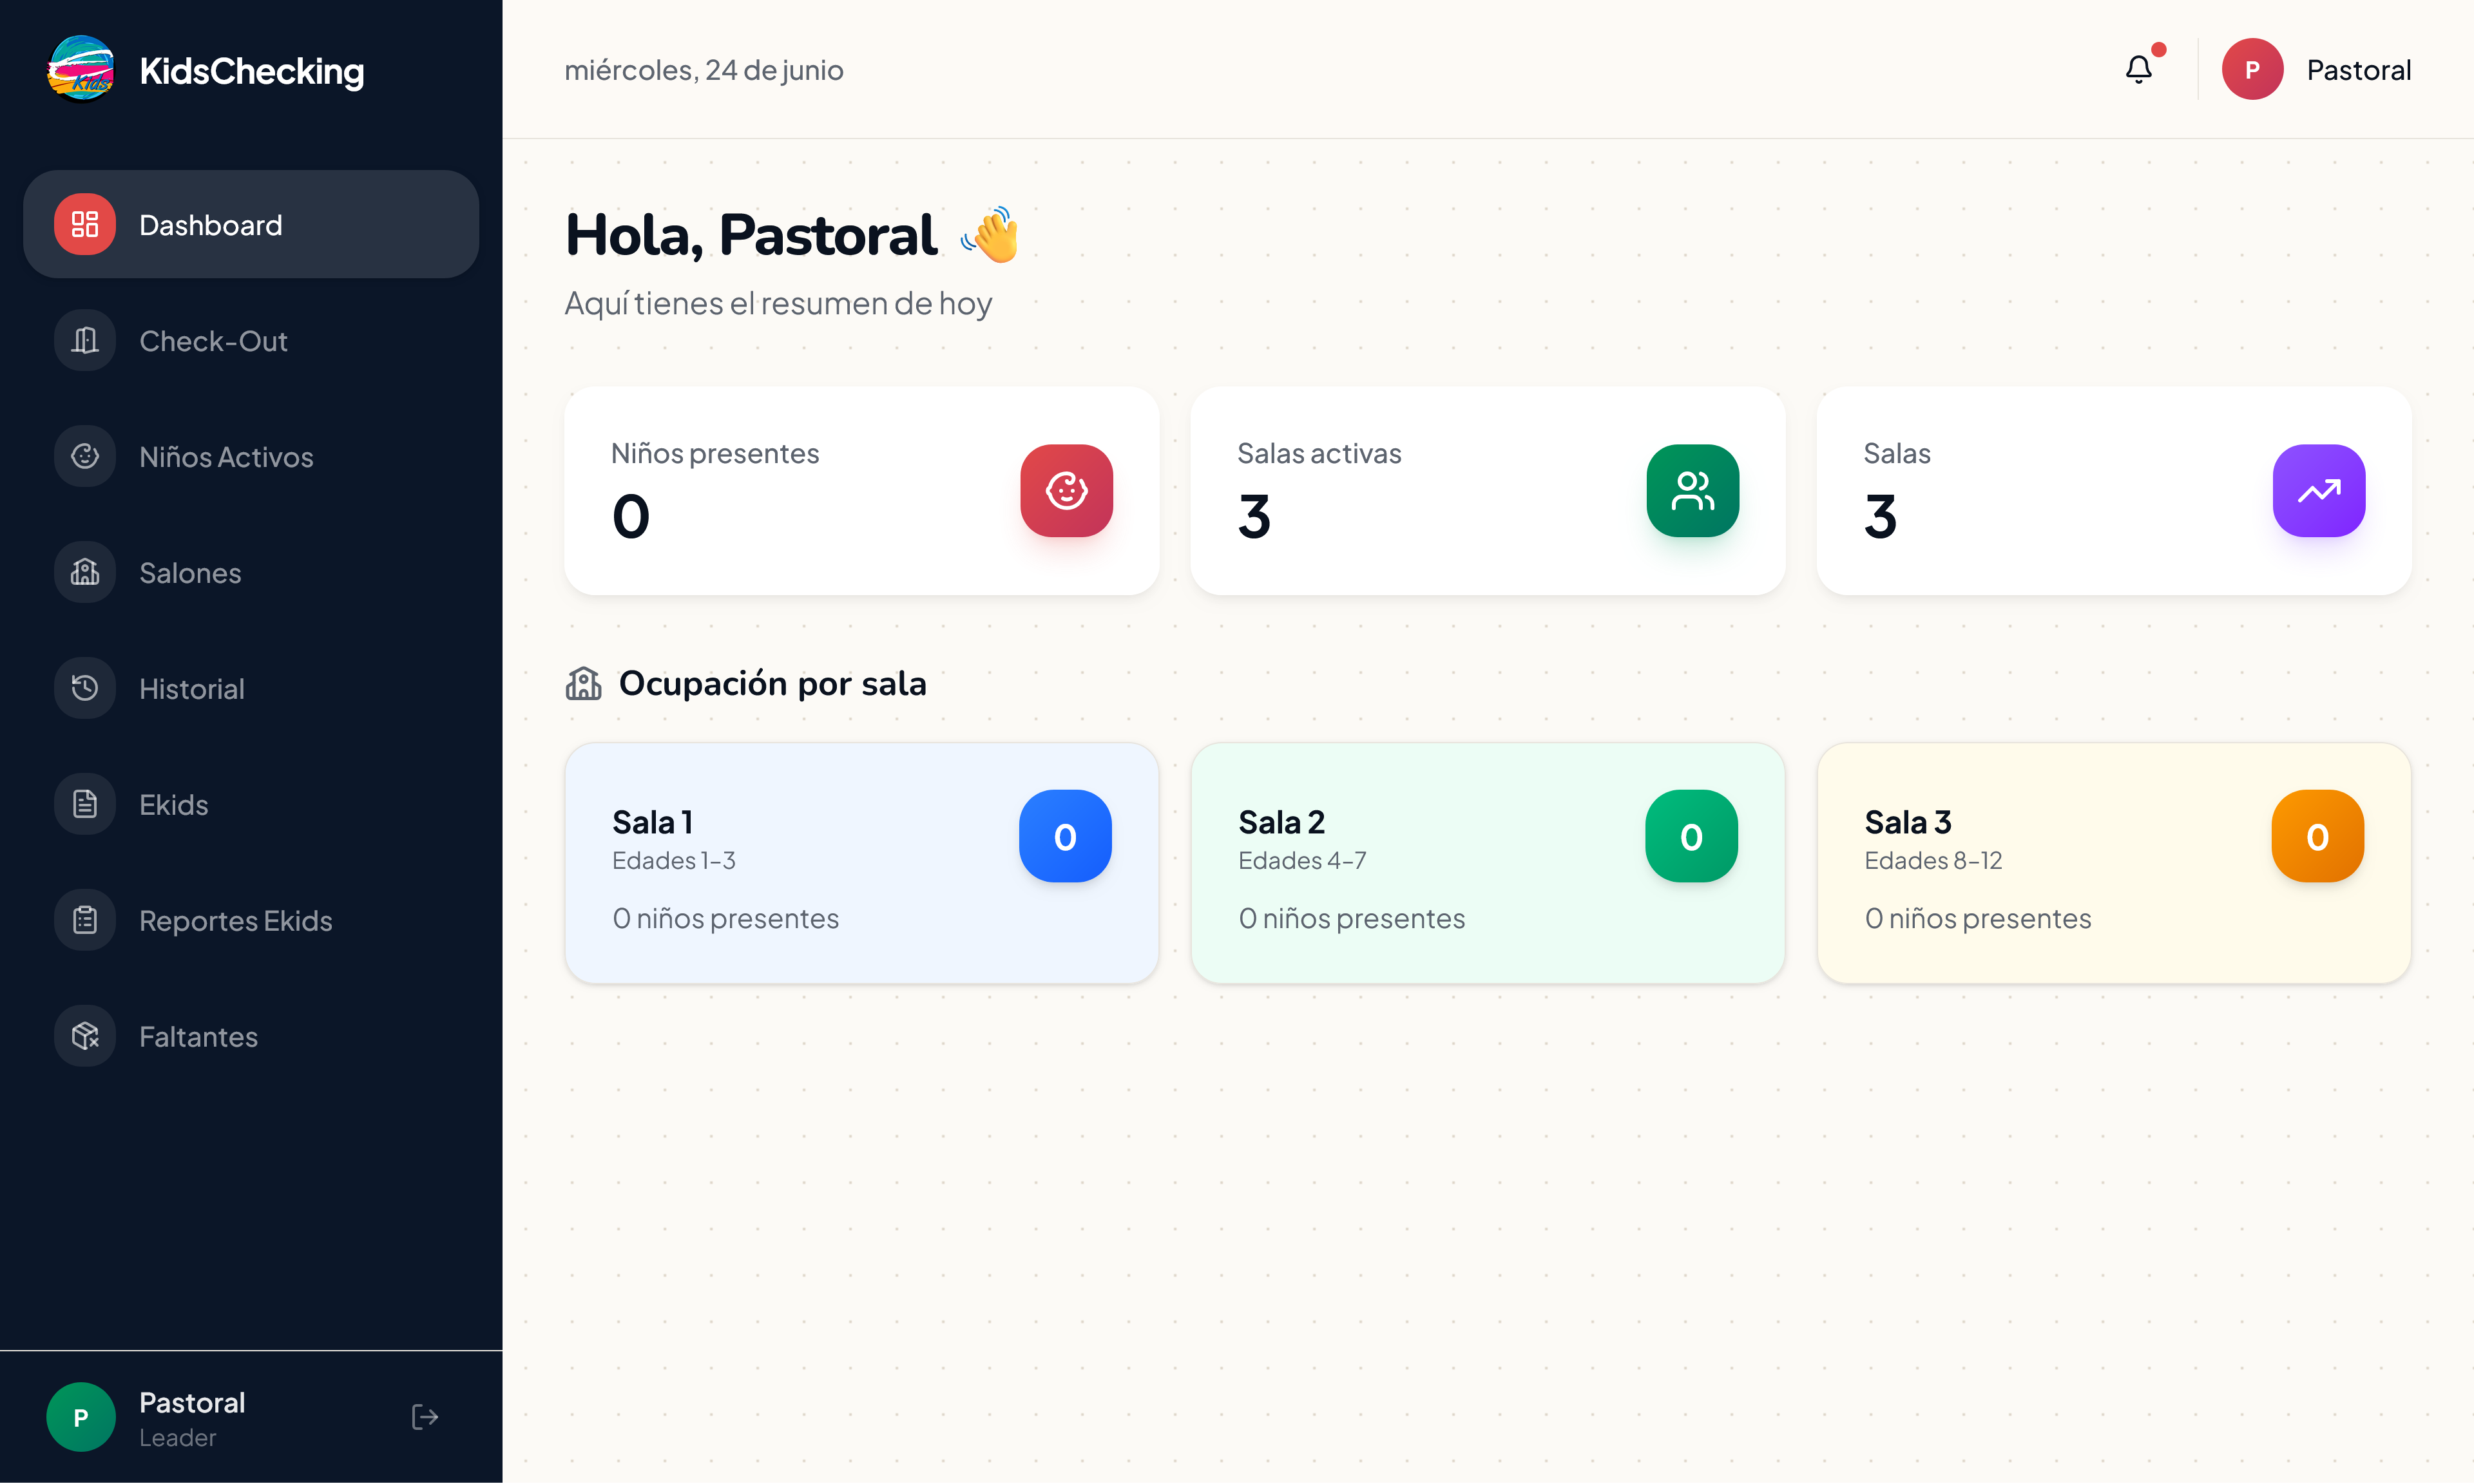The height and width of the screenshot is (1484, 2474).
Task: Select Ekids in the sidebar
Action: click(251, 804)
